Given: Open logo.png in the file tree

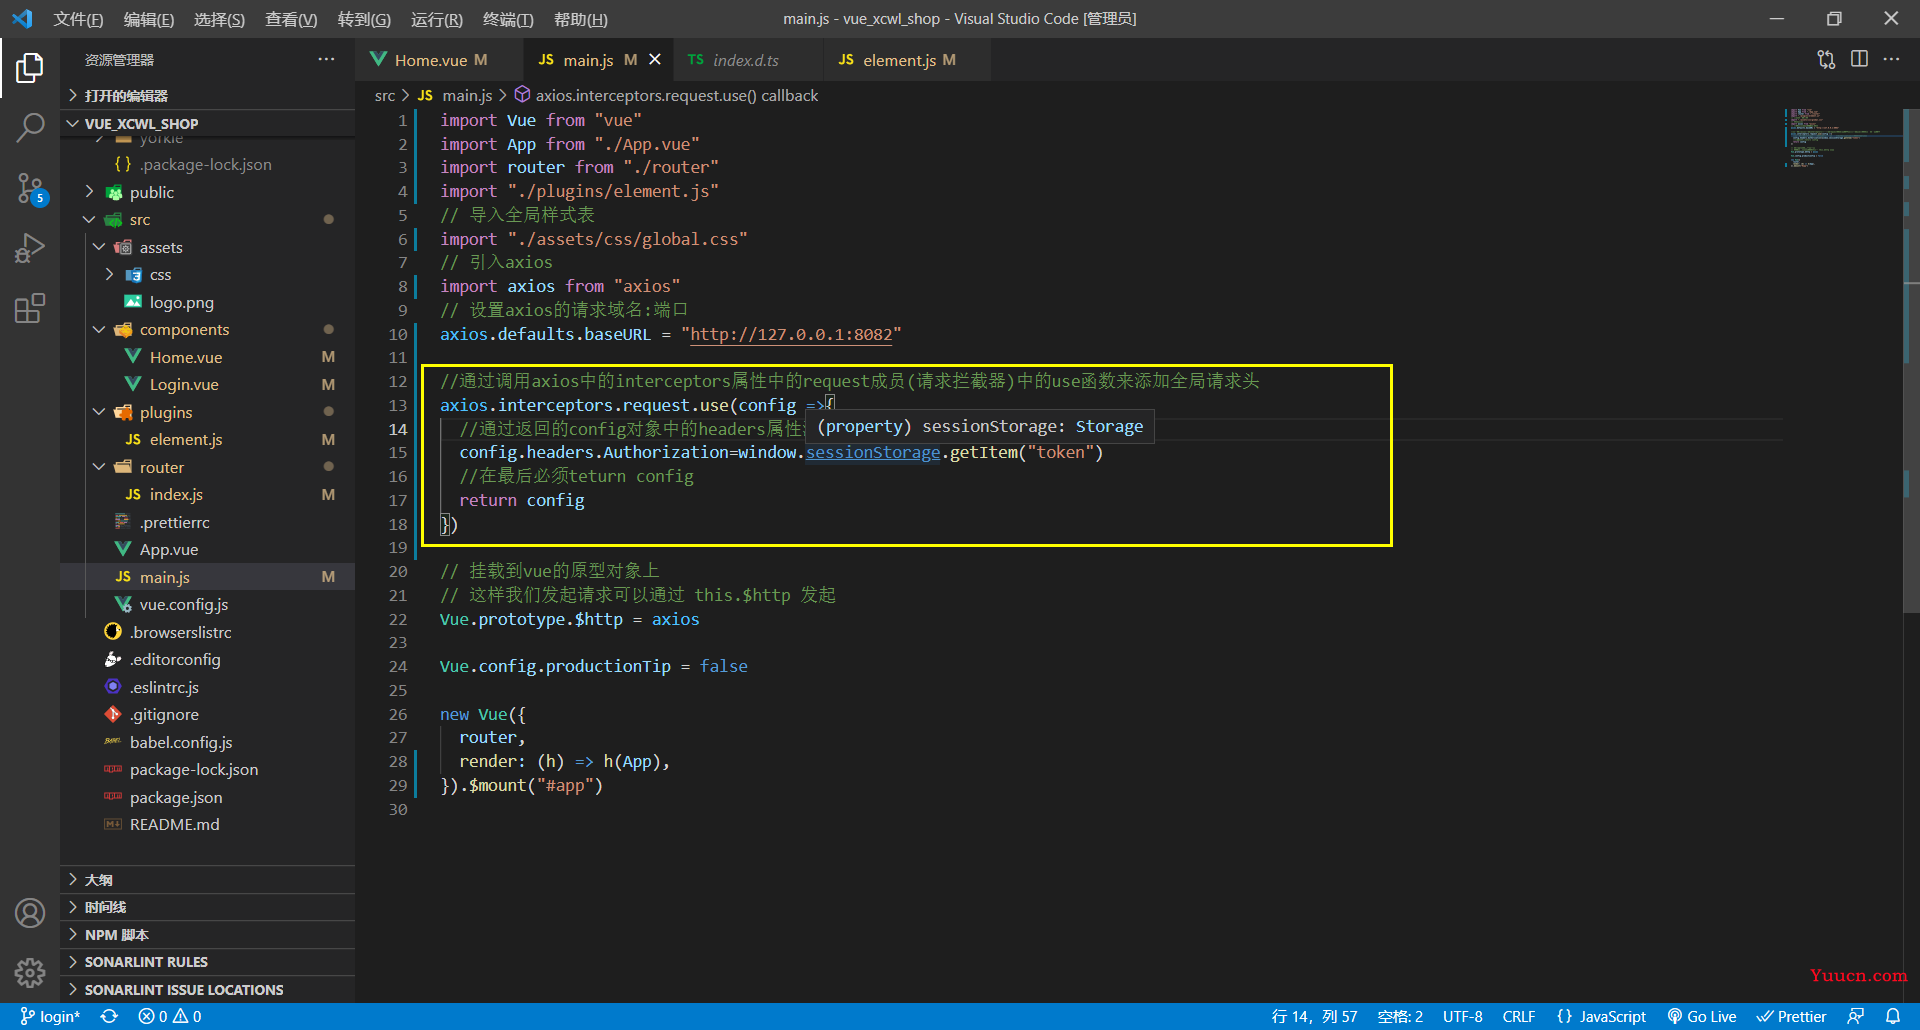Looking at the screenshot, I should (x=207, y=302).
